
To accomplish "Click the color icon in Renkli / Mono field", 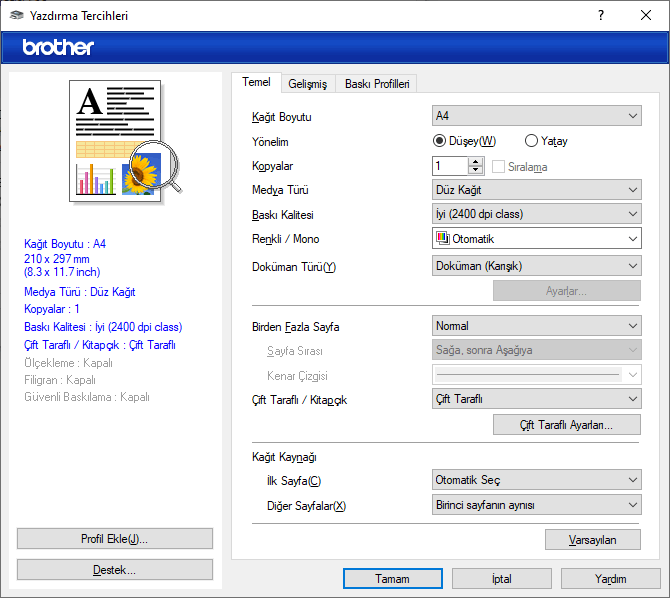I will 443,239.
